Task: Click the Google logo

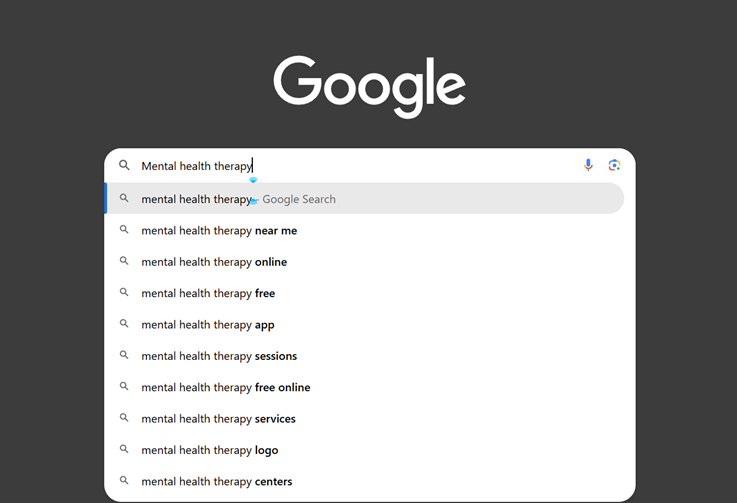Action: [x=369, y=87]
